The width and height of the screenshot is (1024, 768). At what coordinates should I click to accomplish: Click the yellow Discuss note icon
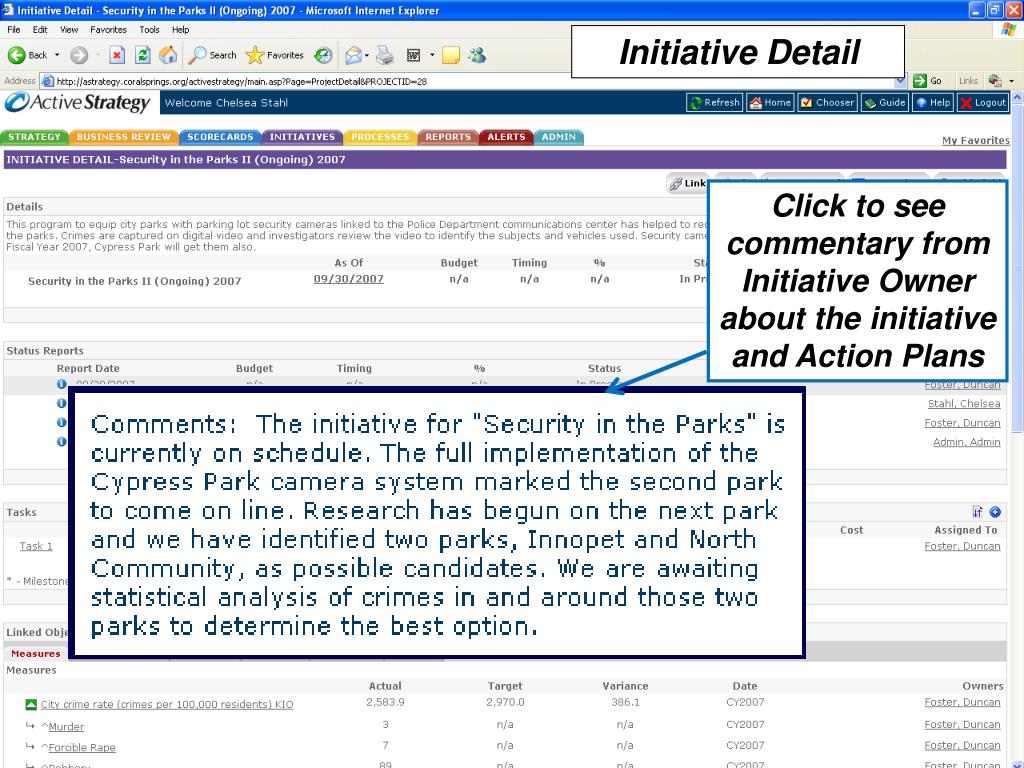451,56
